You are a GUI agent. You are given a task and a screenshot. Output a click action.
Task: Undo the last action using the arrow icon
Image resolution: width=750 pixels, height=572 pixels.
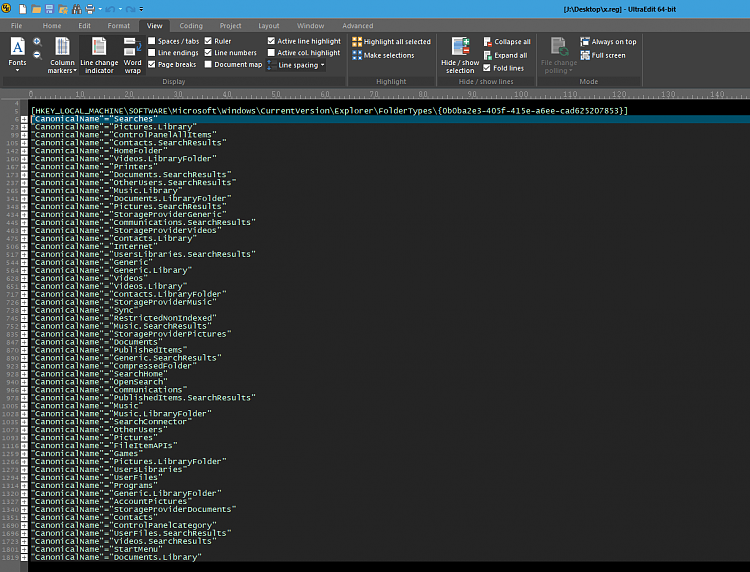point(110,9)
